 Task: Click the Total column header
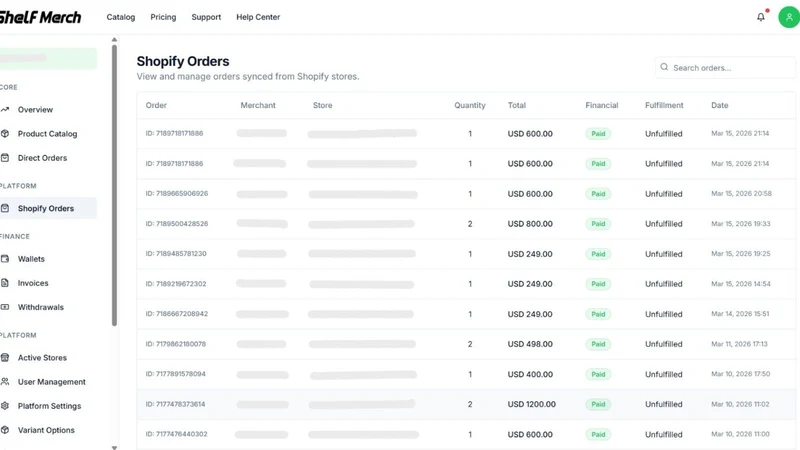point(517,105)
